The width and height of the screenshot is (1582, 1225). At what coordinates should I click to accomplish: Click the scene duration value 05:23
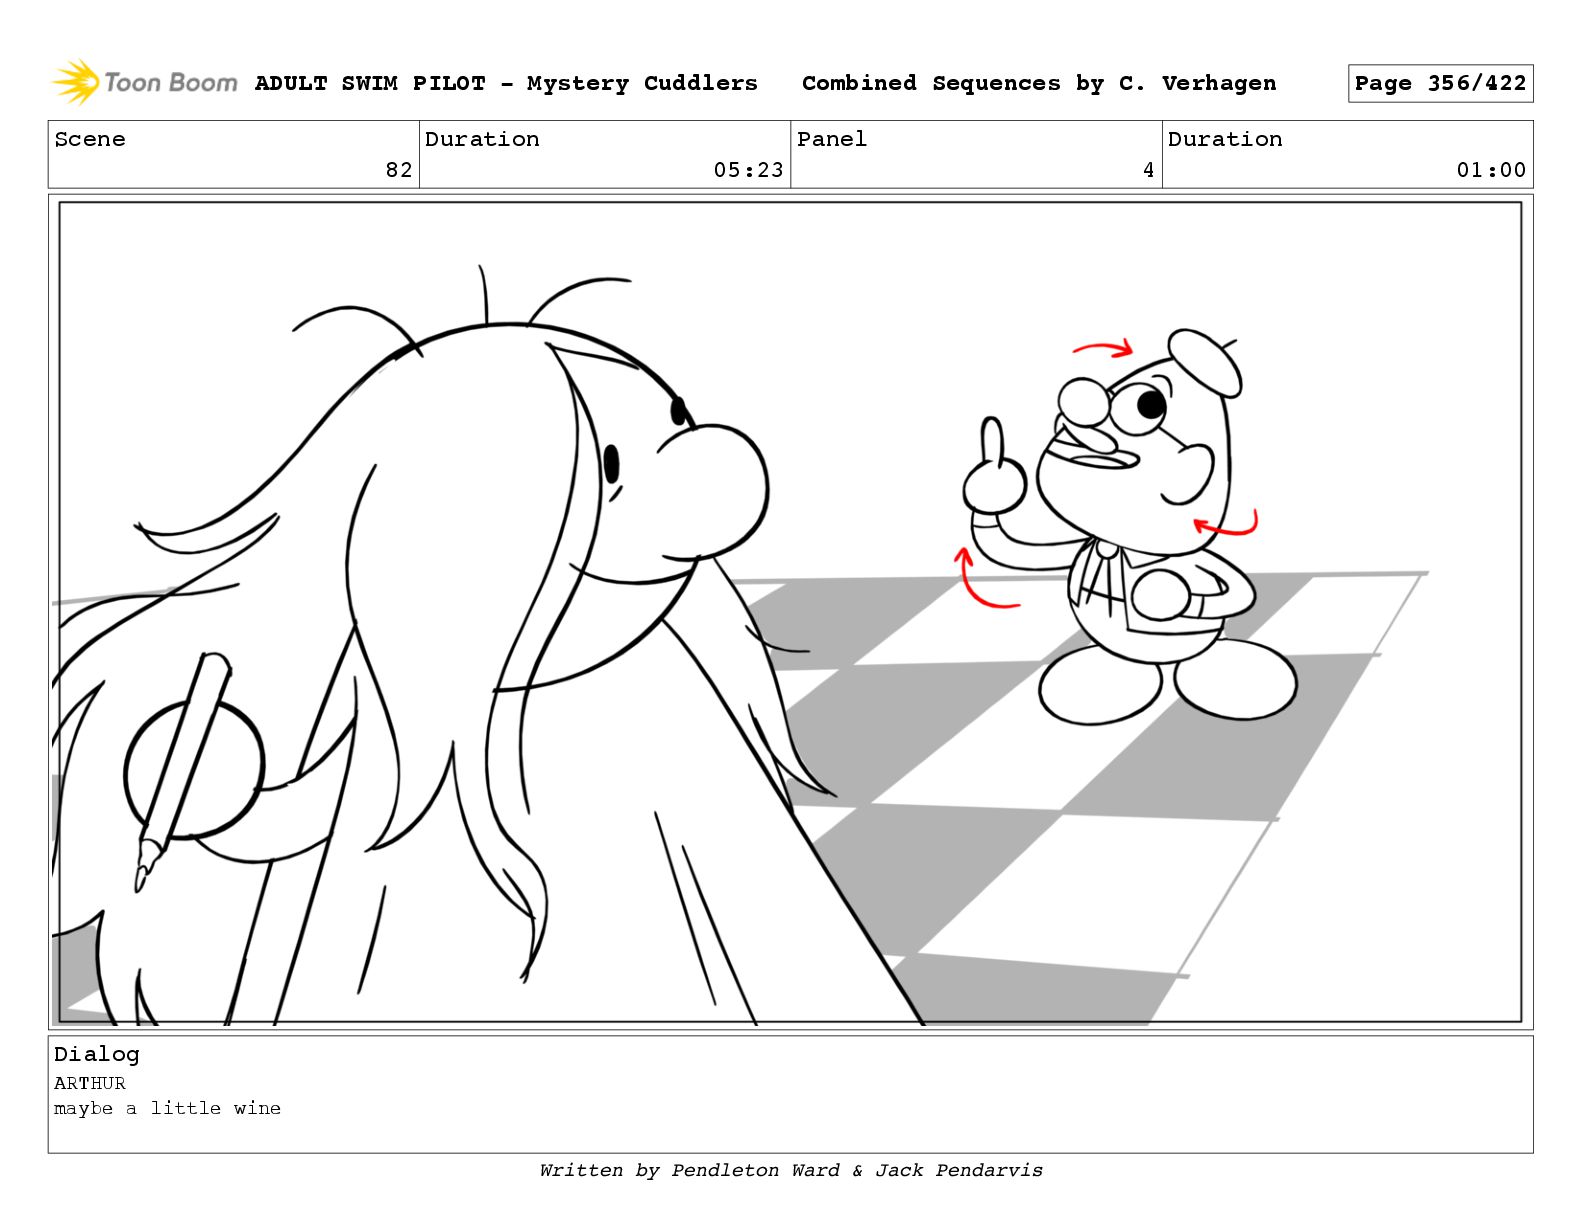coord(748,170)
